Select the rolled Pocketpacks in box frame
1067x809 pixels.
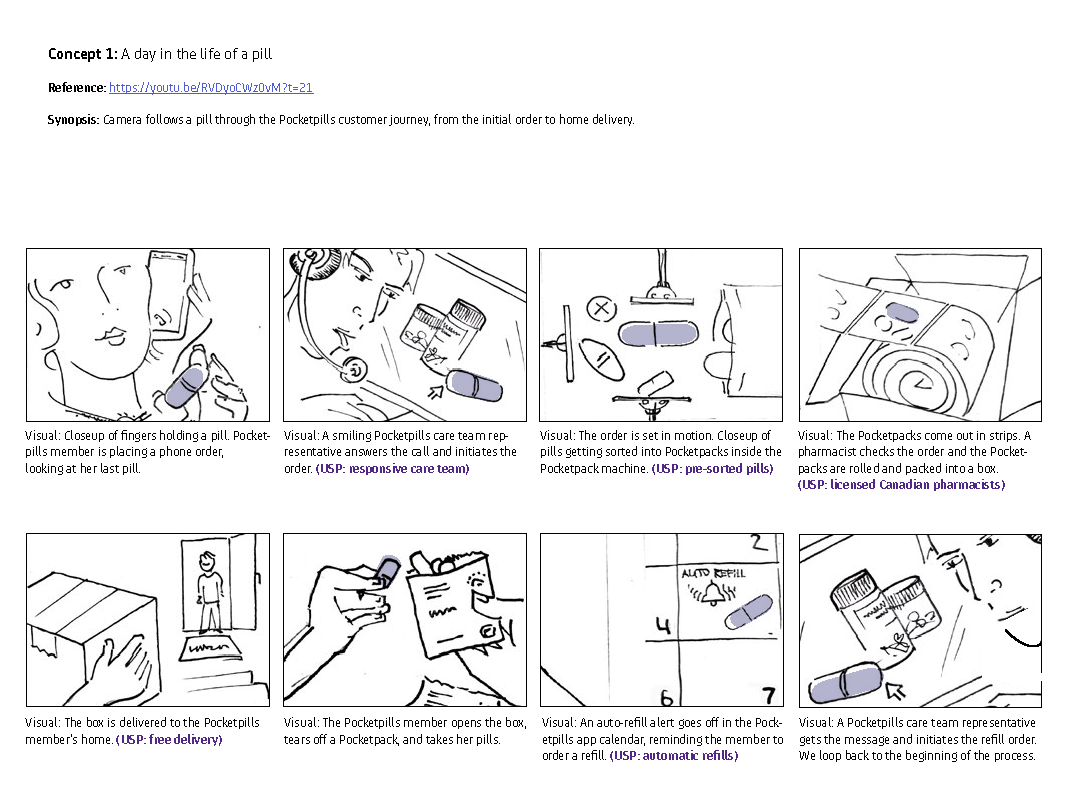[x=920, y=335]
